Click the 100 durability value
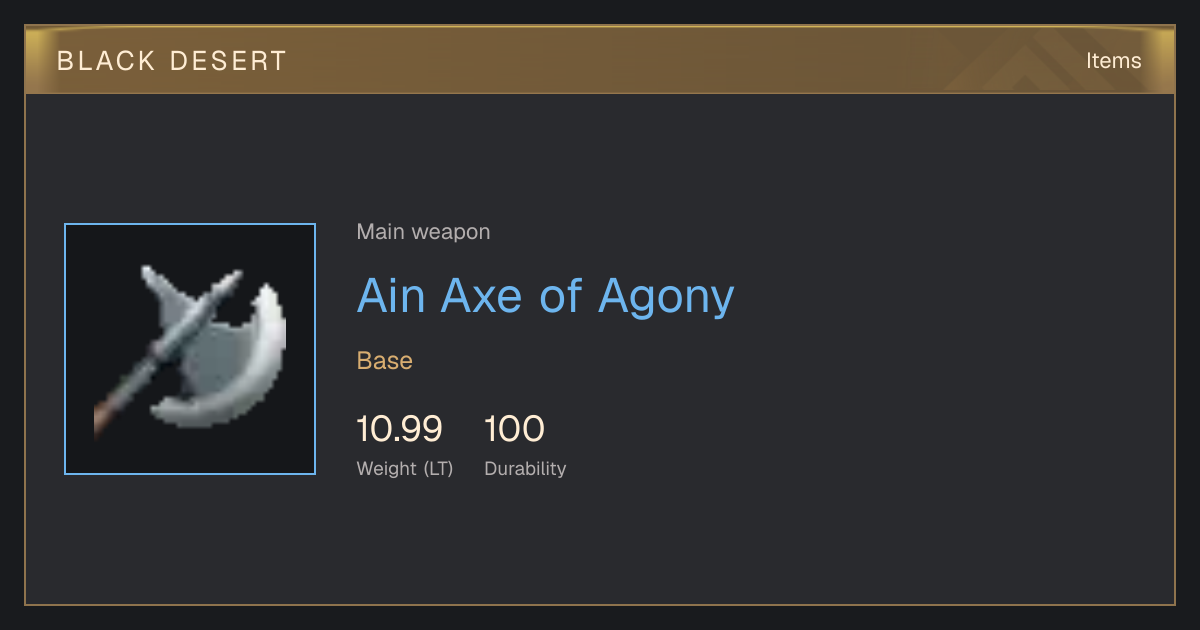The width and height of the screenshot is (1200, 630). (x=514, y=429)
